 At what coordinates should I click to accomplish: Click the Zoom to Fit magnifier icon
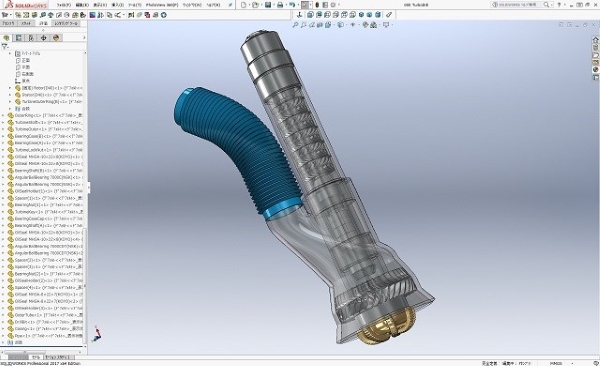pos(295,25)
